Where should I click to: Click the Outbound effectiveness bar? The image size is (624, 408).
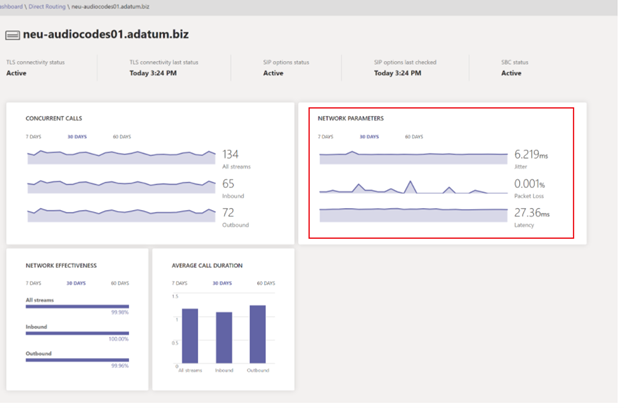77,360
